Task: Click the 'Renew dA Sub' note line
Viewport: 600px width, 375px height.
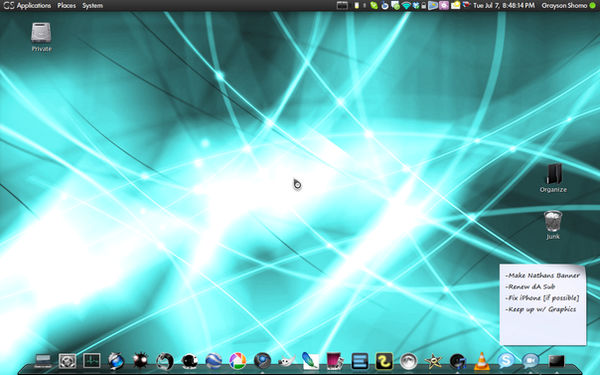Action: pyautogui.click(x=530, y=287)
